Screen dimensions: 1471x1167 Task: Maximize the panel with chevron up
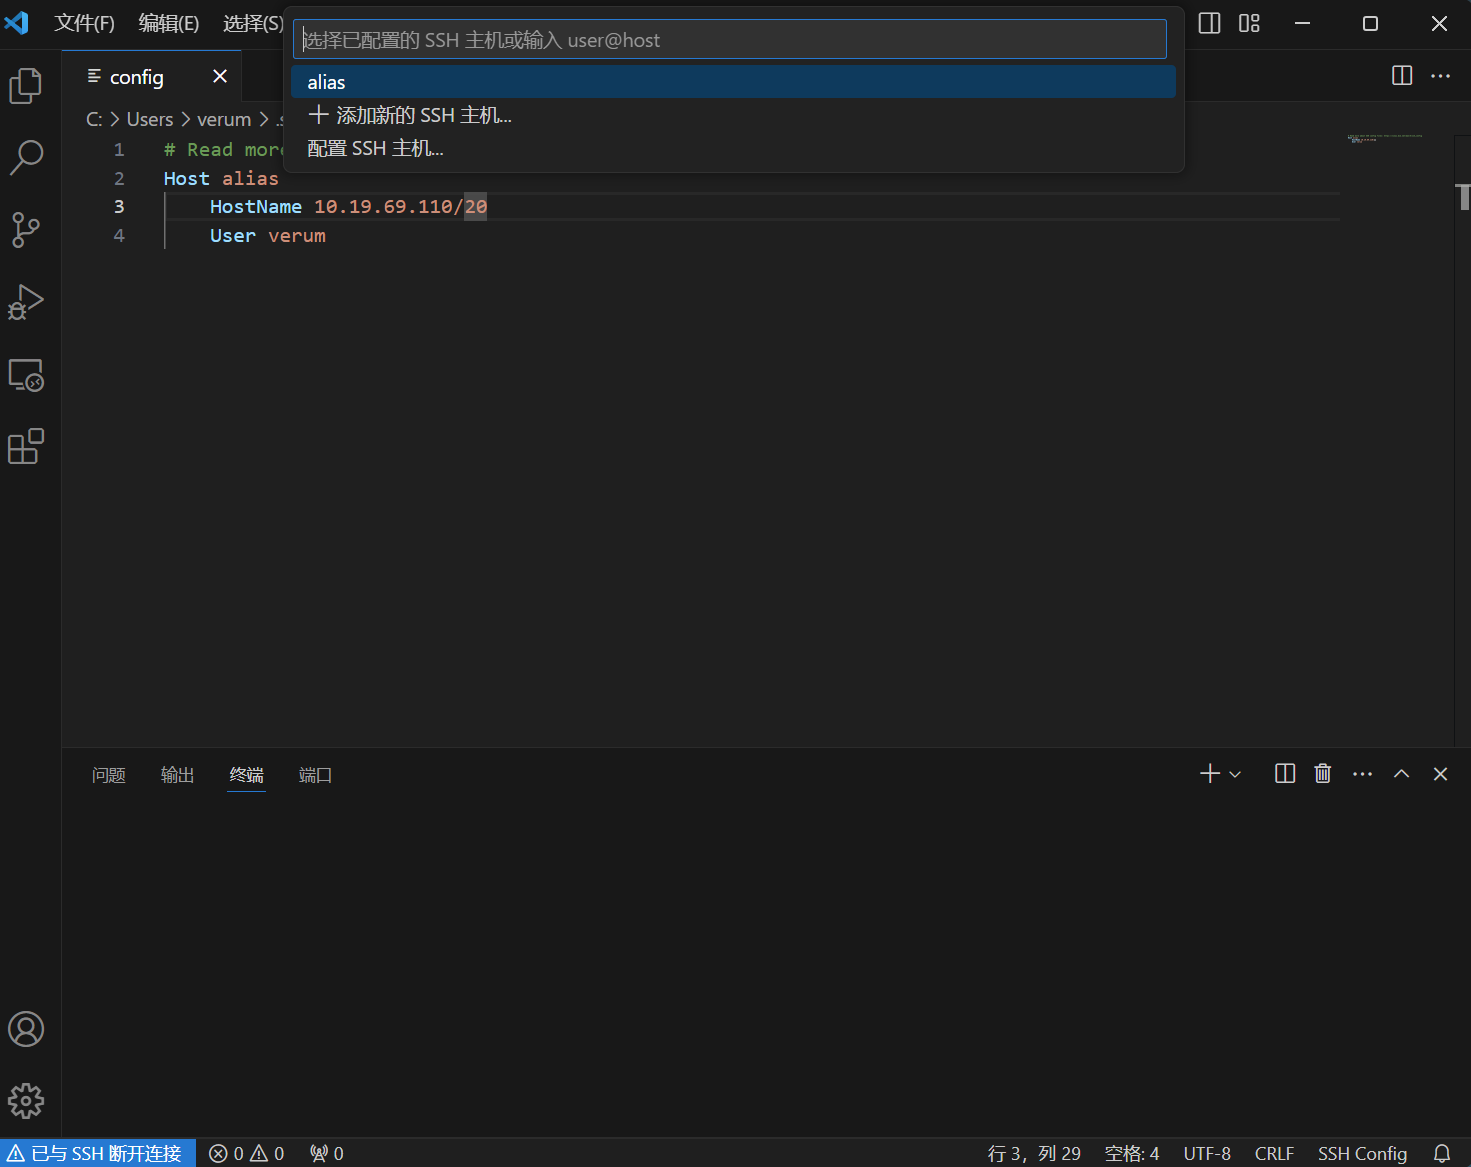(x=1402, y=774)
